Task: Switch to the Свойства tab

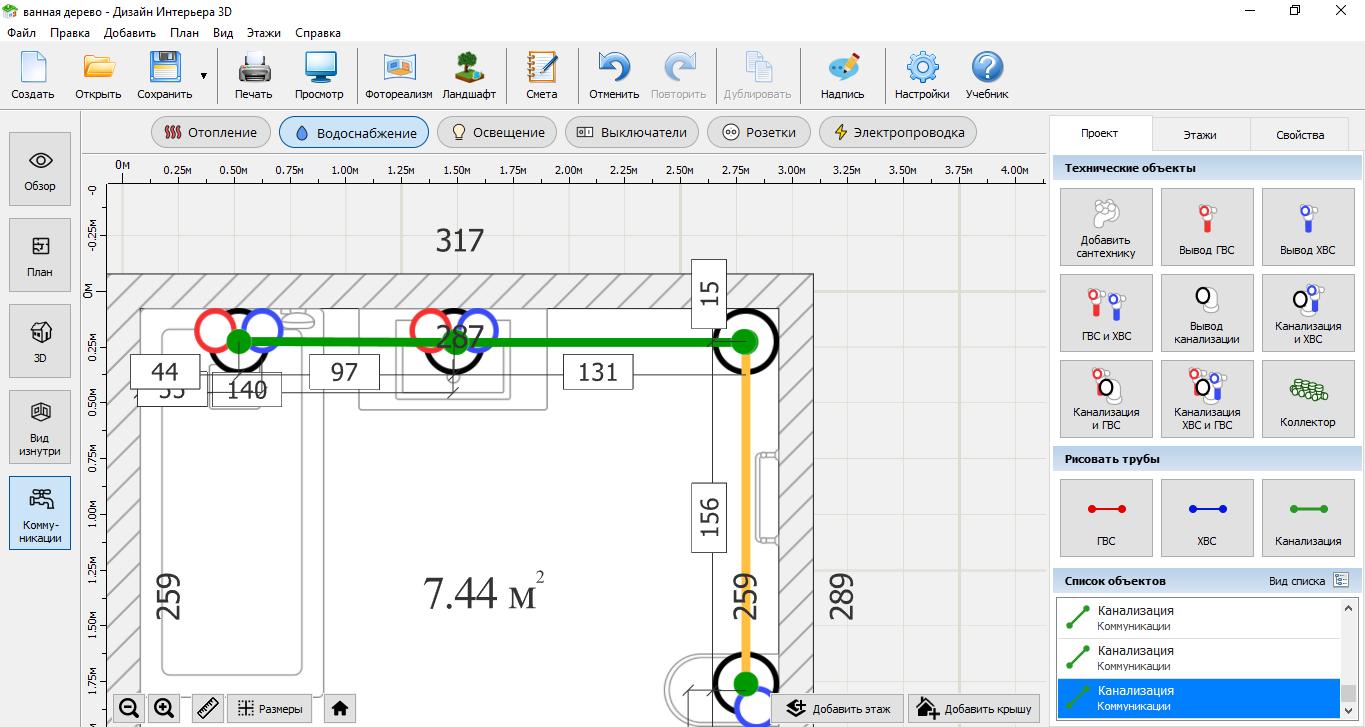Action: [x=1299, y=134]
